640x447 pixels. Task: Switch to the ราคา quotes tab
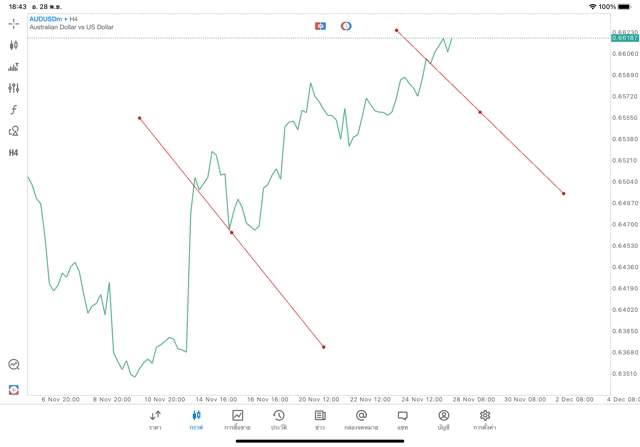tap(155, 420)
